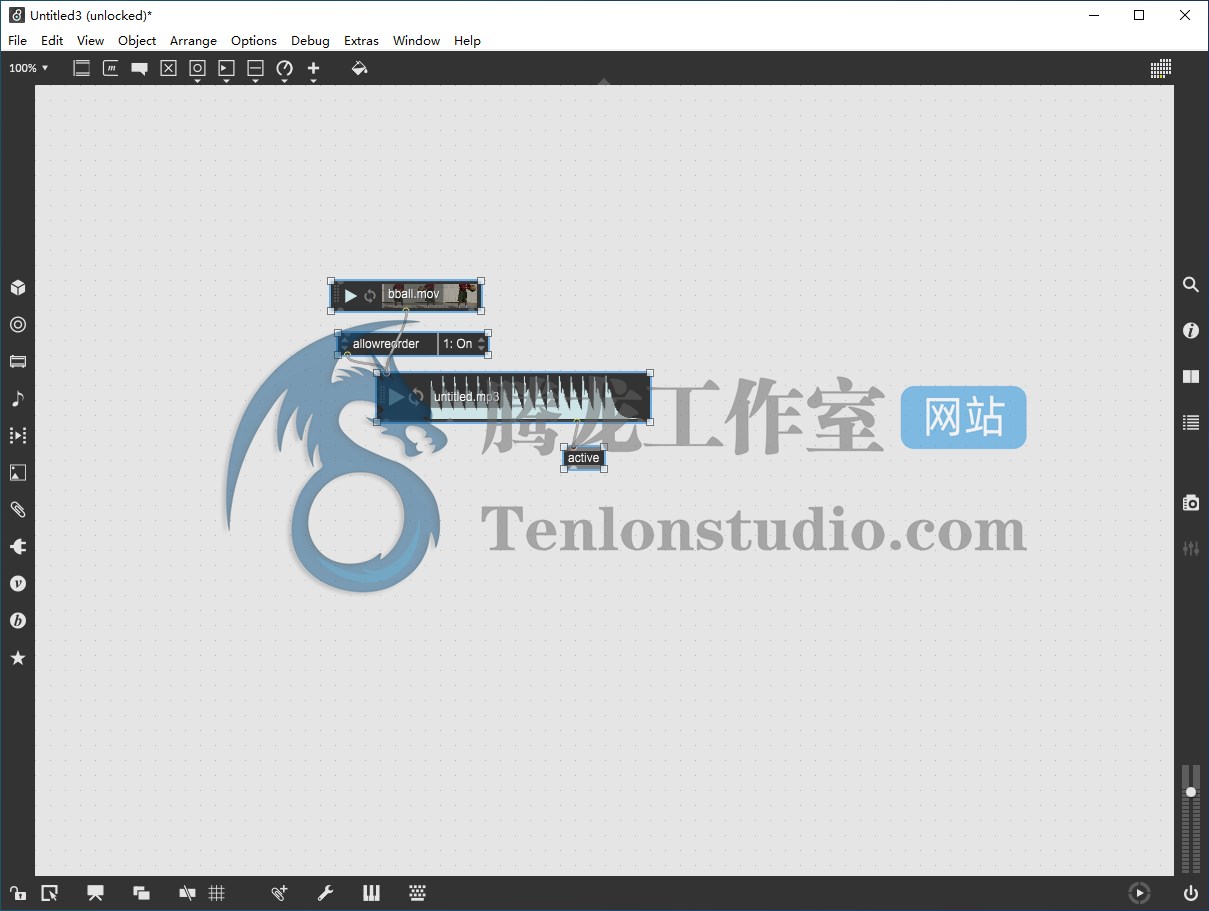Click the Snapshots camera icon
This screenshot has height=911, width=1209.
coord(1191,503)
